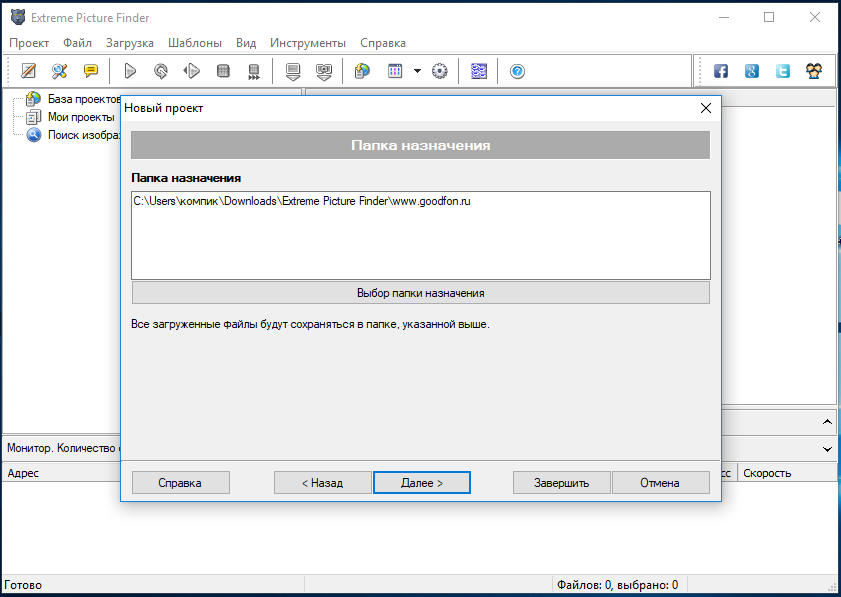Click the picture monitor with down arrow icon

pyautogui.click(x=324, y=71)
